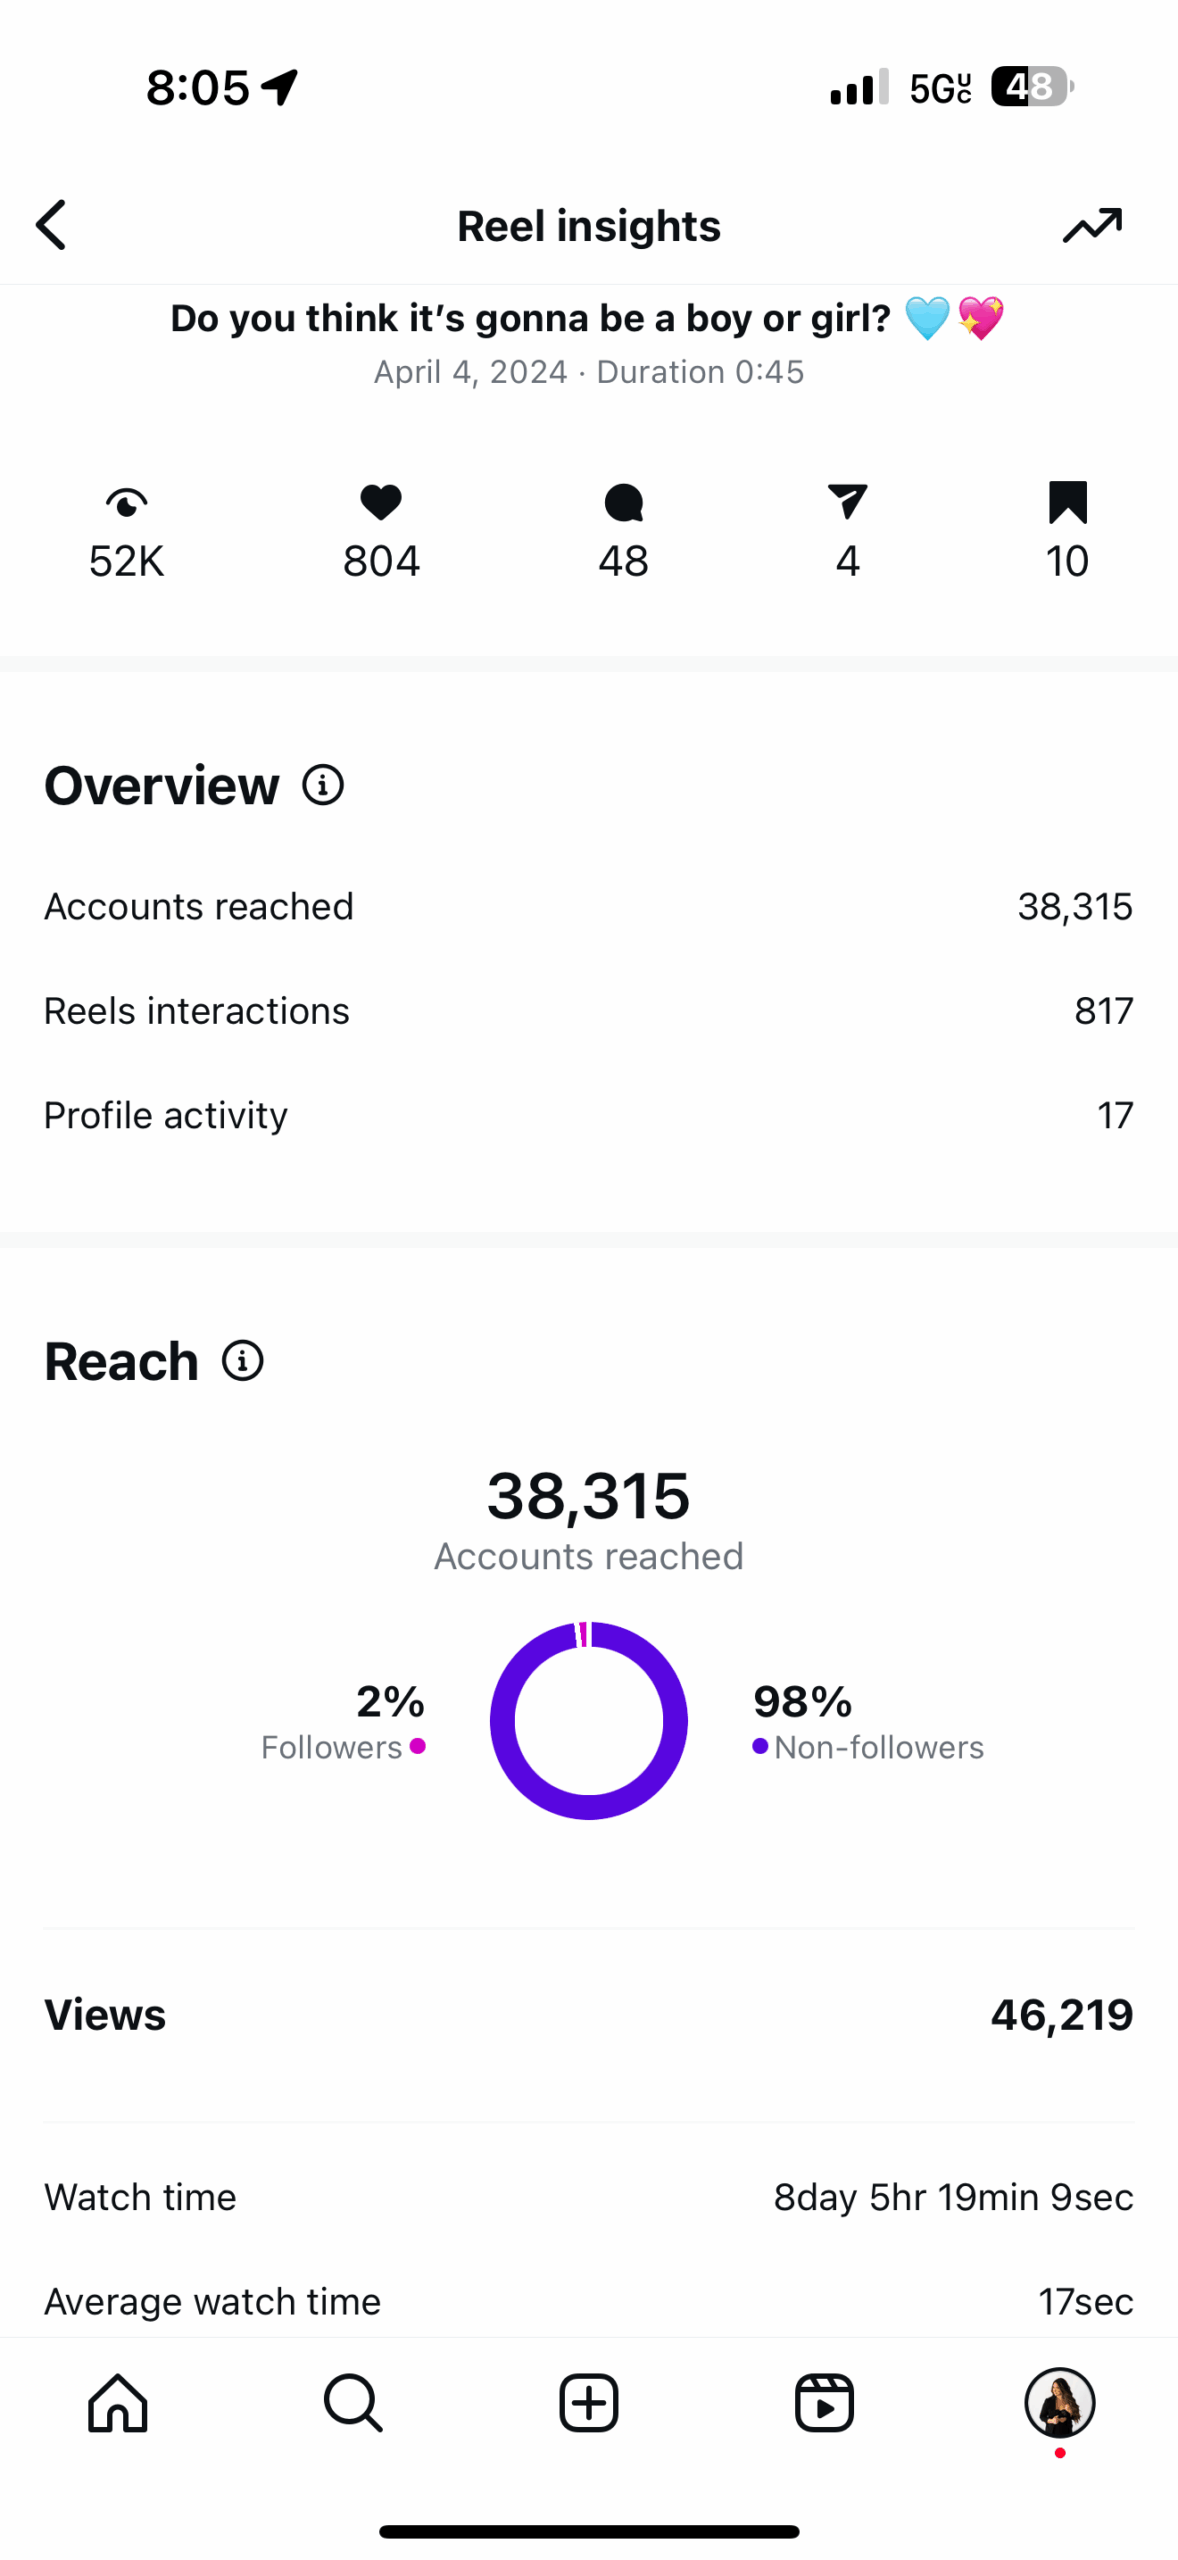Viewport: 1178px width, 2560px height.
Task: Select the Profile activity row
Action: [589, 1115]
